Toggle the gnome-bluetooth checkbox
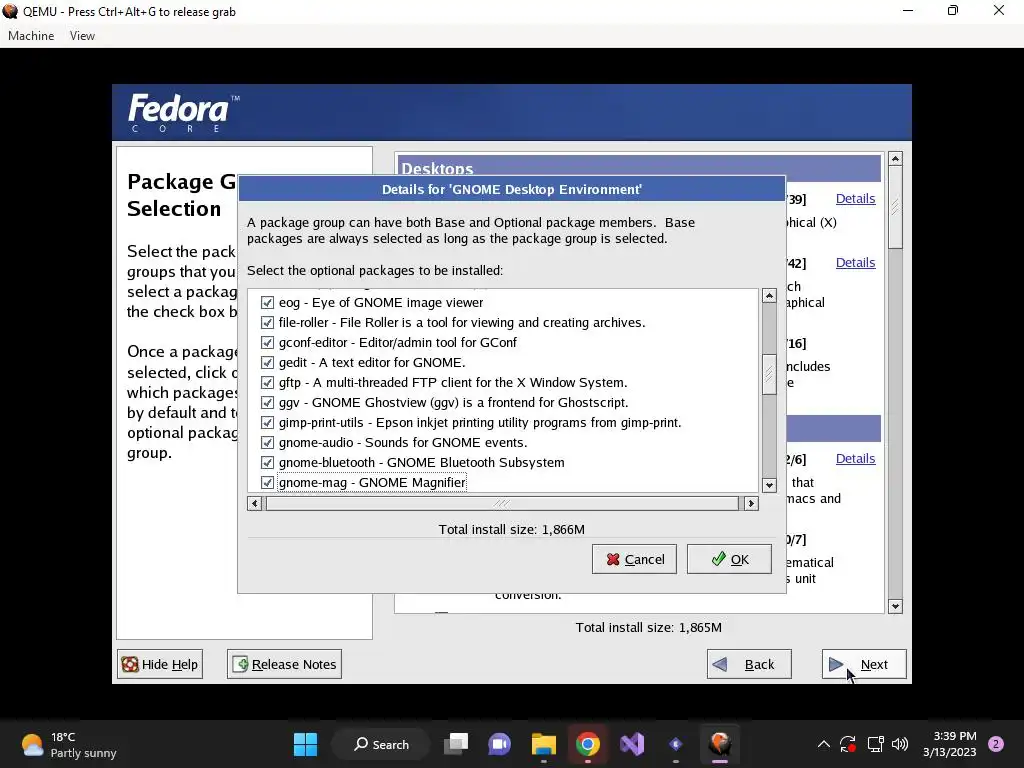The width and height of the screenshot is (1024, 768). (x=267, y=462)
